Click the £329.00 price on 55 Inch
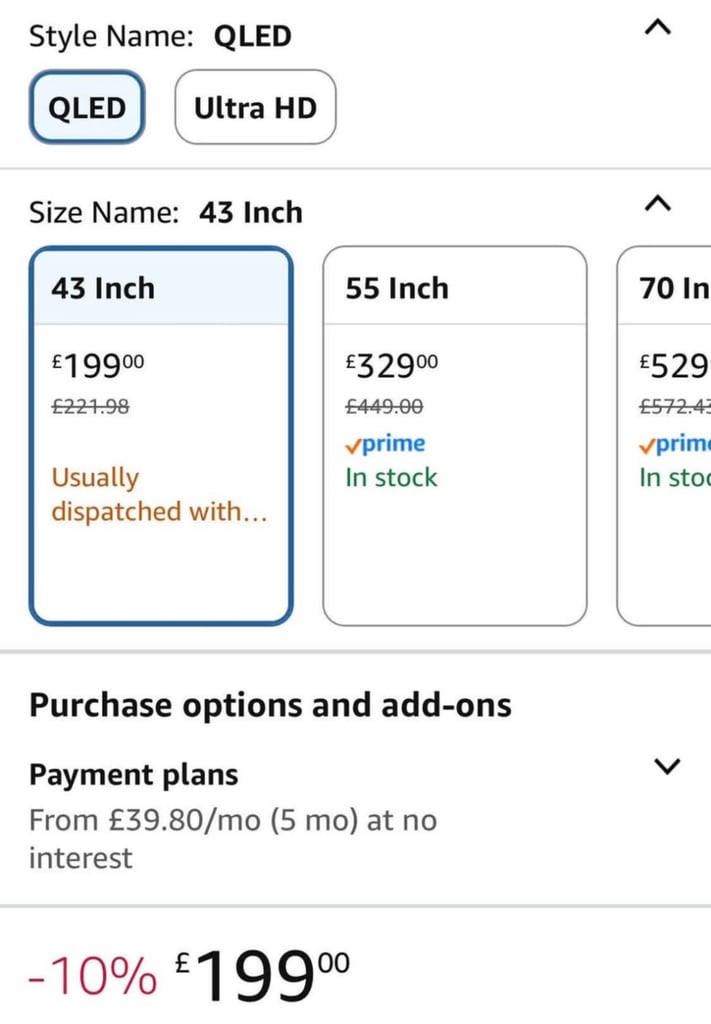 click(392, 365)
